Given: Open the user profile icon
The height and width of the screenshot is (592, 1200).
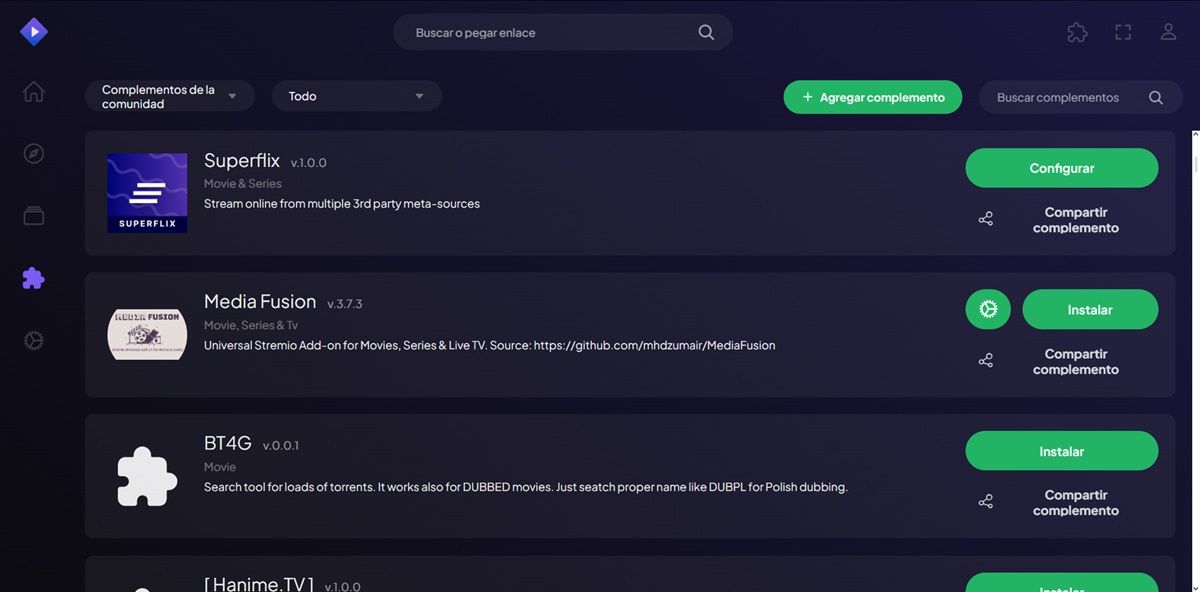Looking at the screenshot, I should pyautogui.click(x=1168, y=32).
